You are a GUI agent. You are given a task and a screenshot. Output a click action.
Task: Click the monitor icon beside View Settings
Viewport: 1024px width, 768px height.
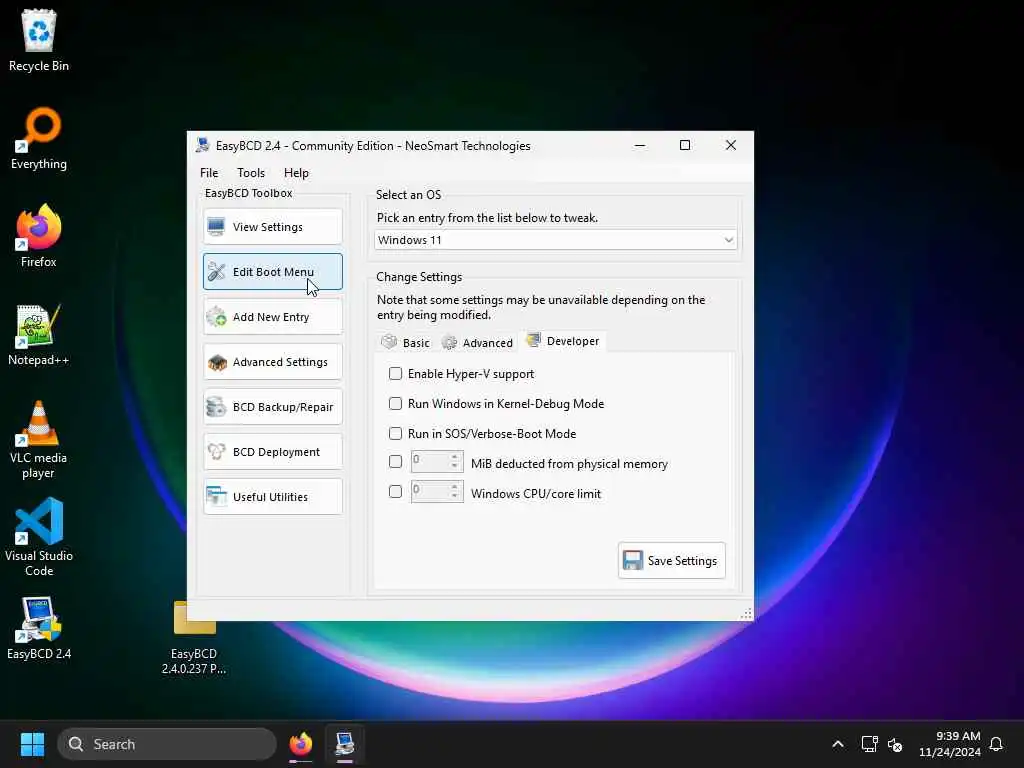[x=216, y=227]
